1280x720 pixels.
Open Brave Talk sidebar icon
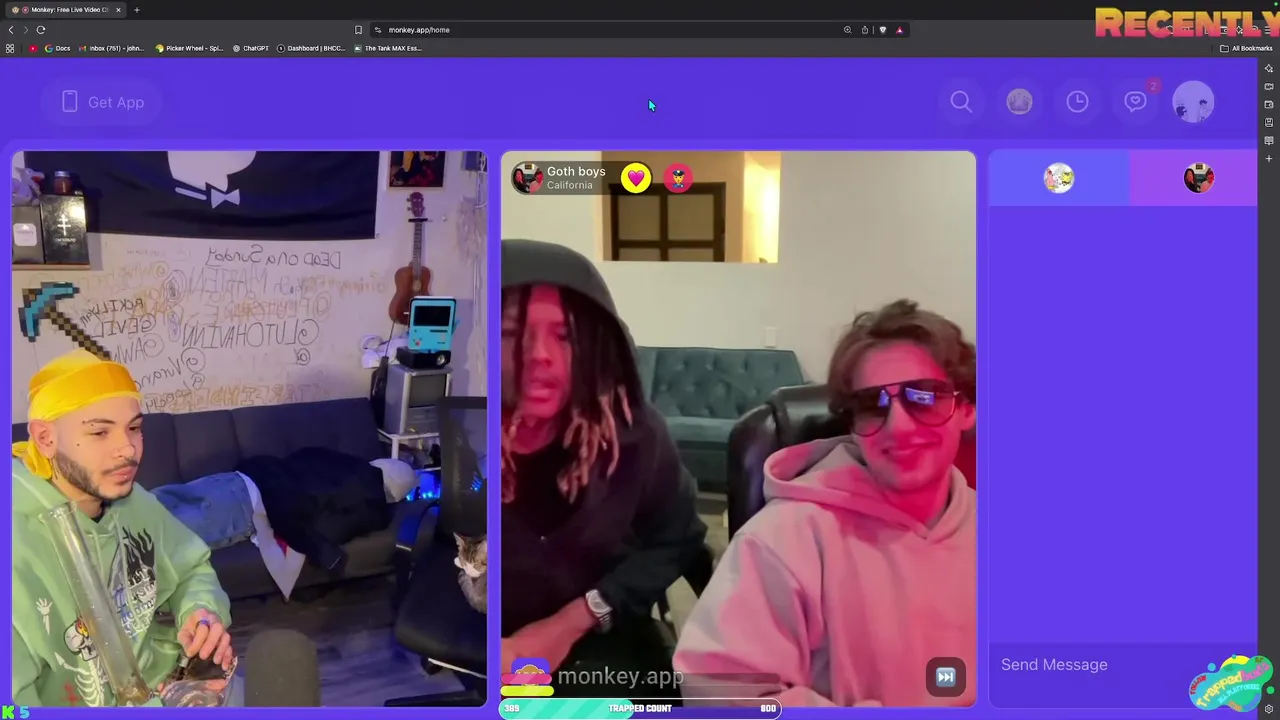pos(1269,86)
